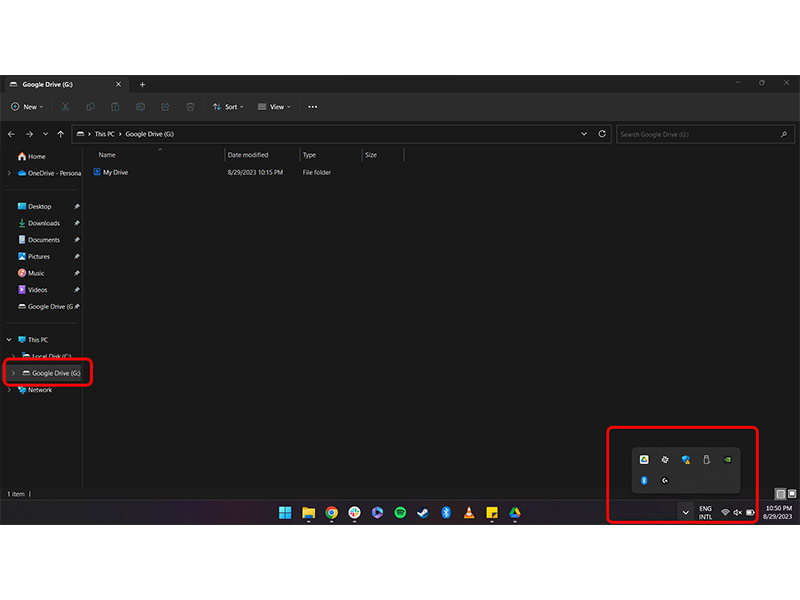This screenshot has height=600, width=800.
Task: Open Google Drive icon in tray overflow
Action: point(644,460)
